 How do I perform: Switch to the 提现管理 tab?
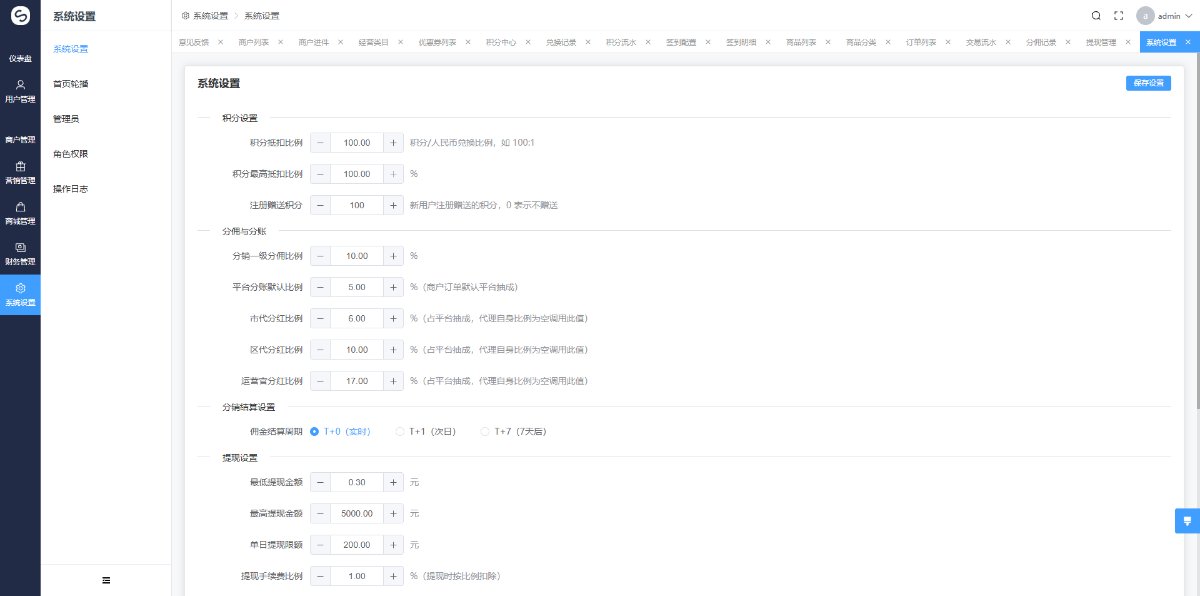(1100, 43)
